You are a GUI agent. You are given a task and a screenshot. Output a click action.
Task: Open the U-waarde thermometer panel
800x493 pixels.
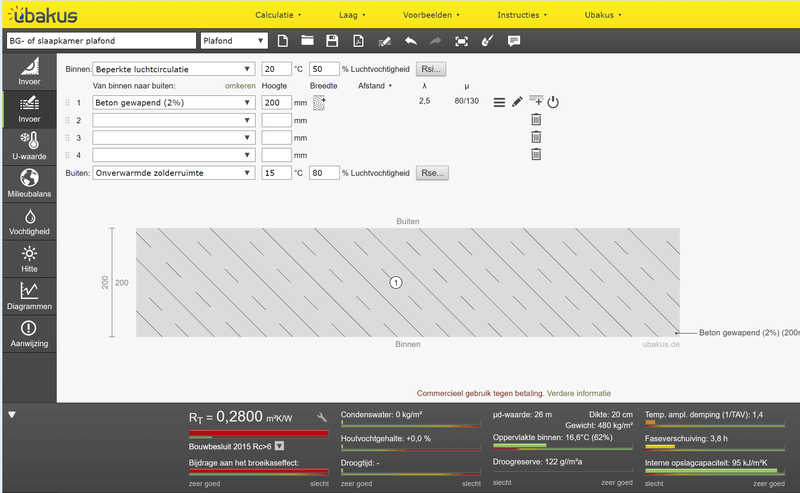pyautogui.click(x=29, y=146)
